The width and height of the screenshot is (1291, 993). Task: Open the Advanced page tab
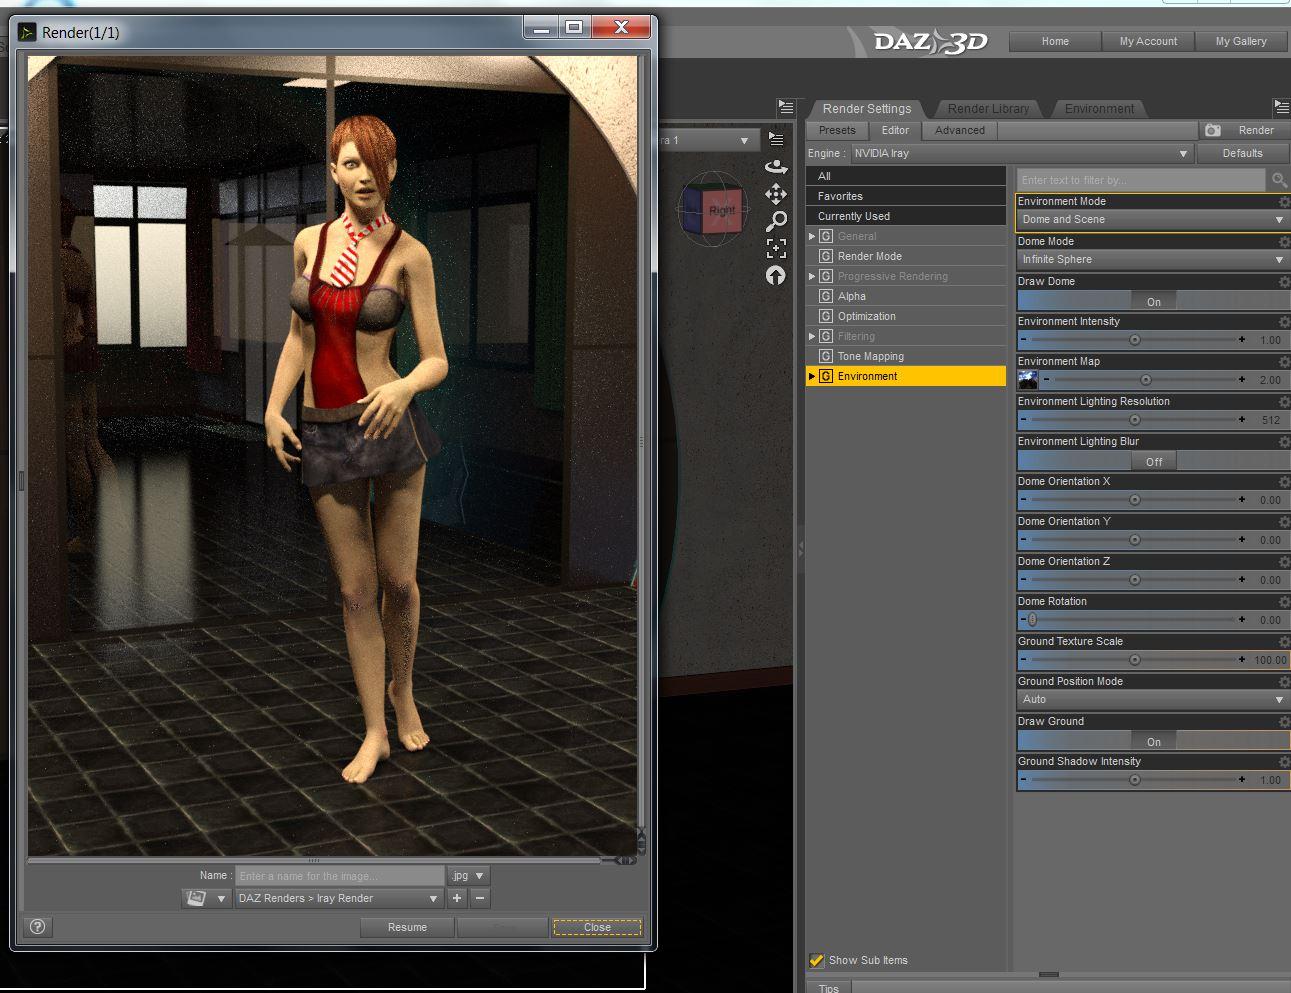pyautogui.click(x=960, y=130)
